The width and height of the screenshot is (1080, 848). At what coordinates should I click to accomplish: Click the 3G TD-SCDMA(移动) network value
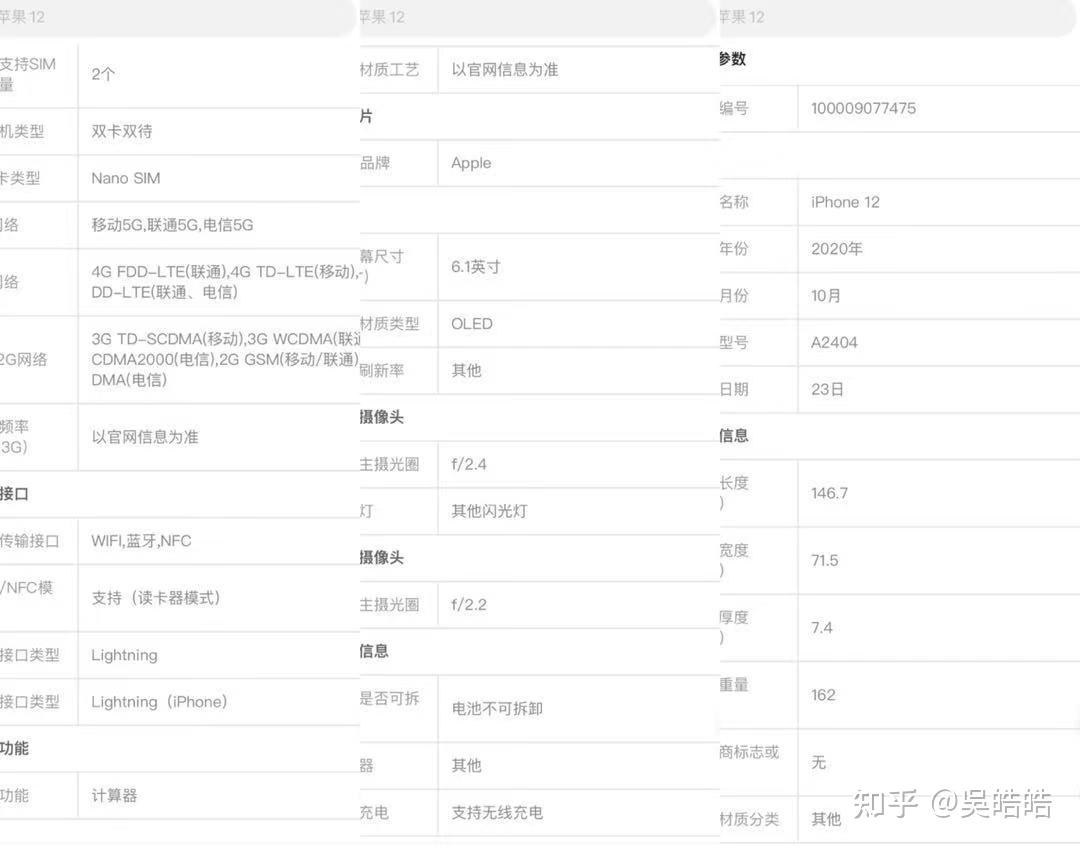coord(225,359)
